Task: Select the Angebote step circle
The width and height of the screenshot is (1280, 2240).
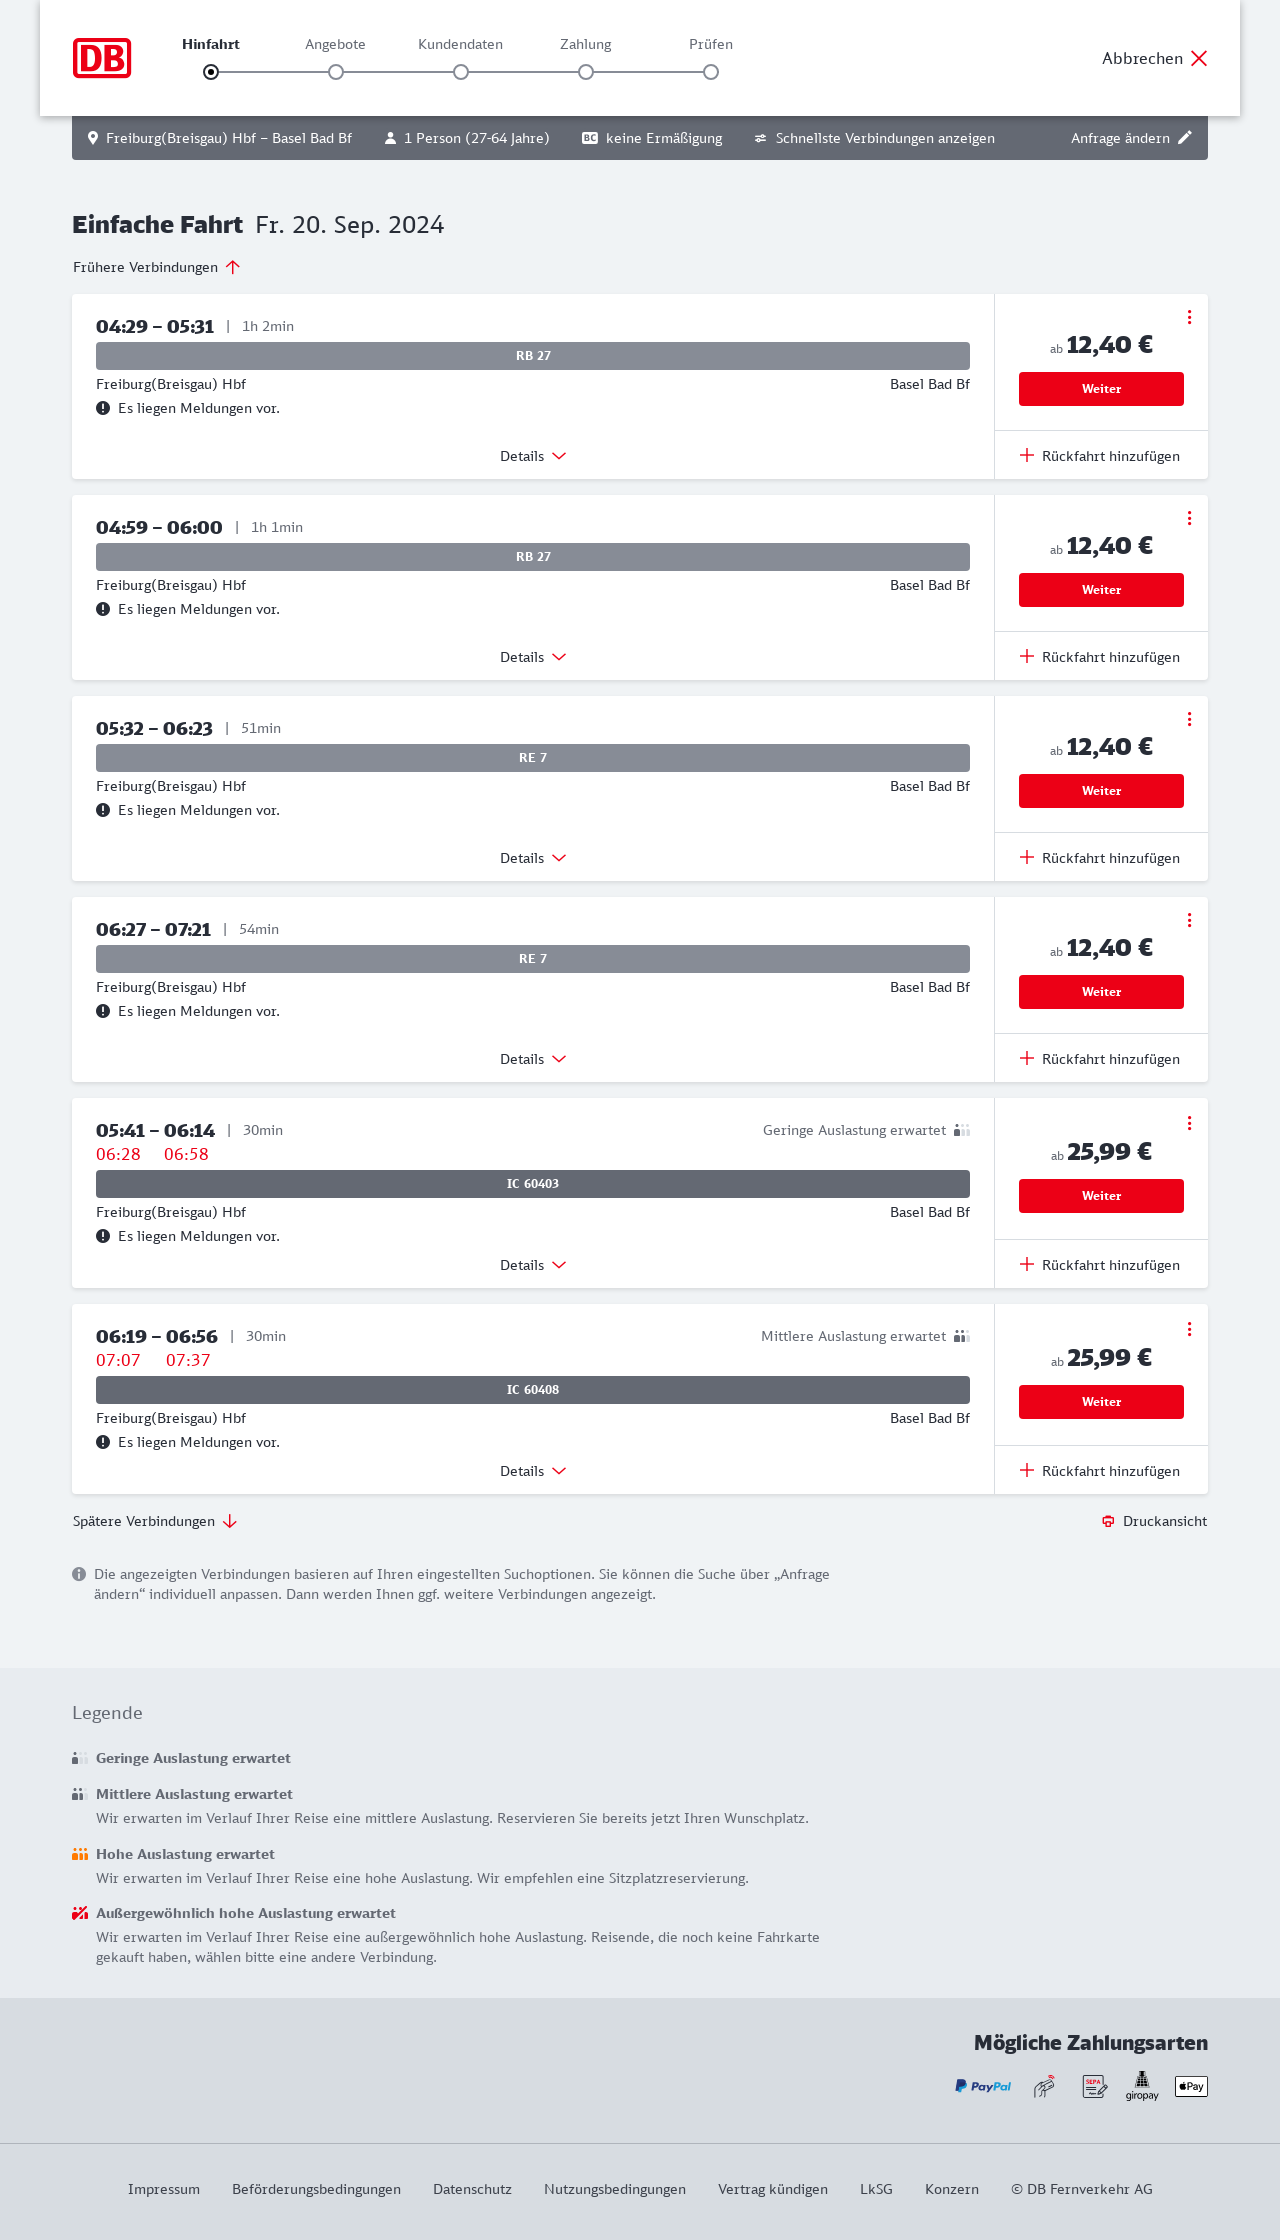Action: tap(336, 72)
